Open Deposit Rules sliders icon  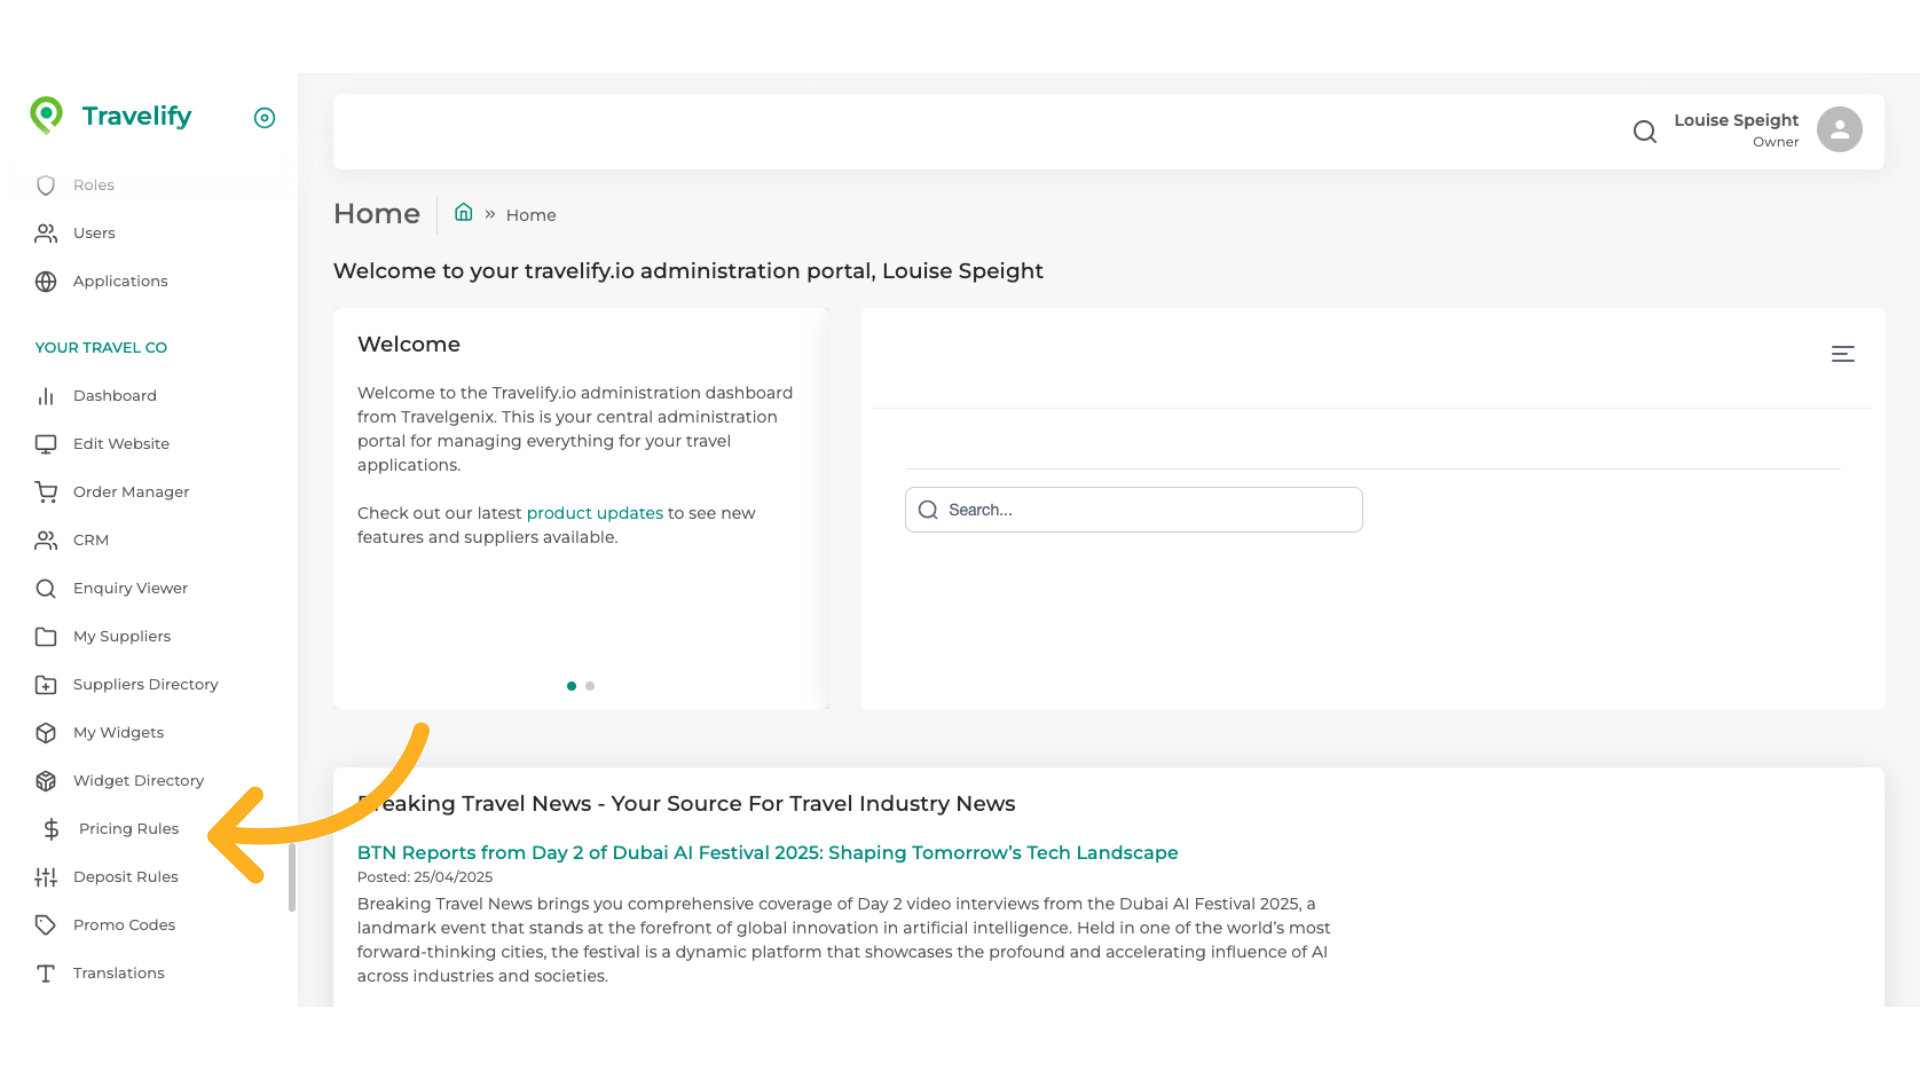pyautogui.click(x=46, y=877)
